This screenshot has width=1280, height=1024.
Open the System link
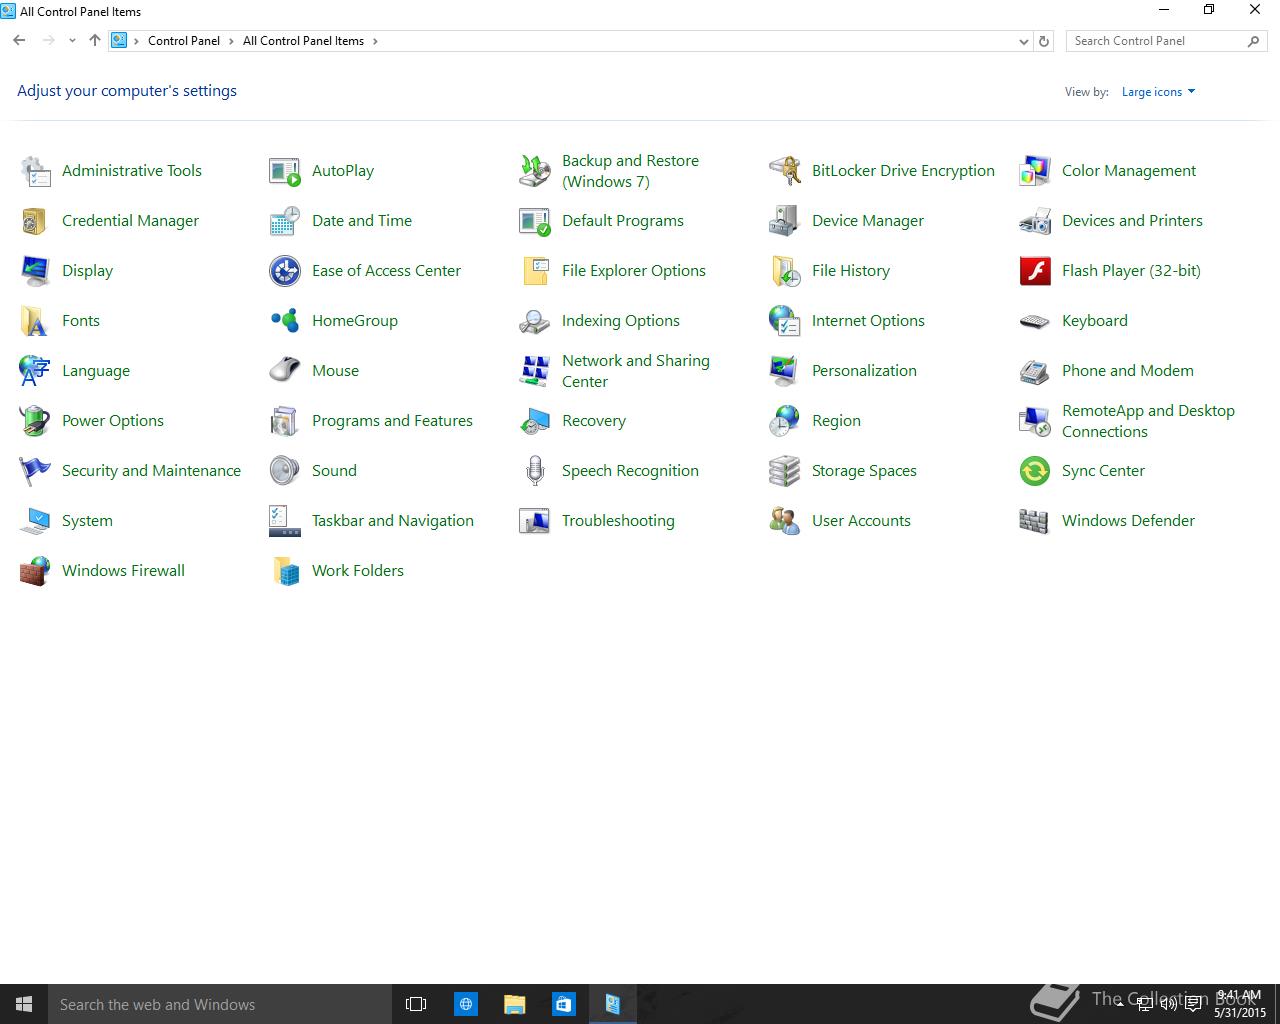[87, 521]
